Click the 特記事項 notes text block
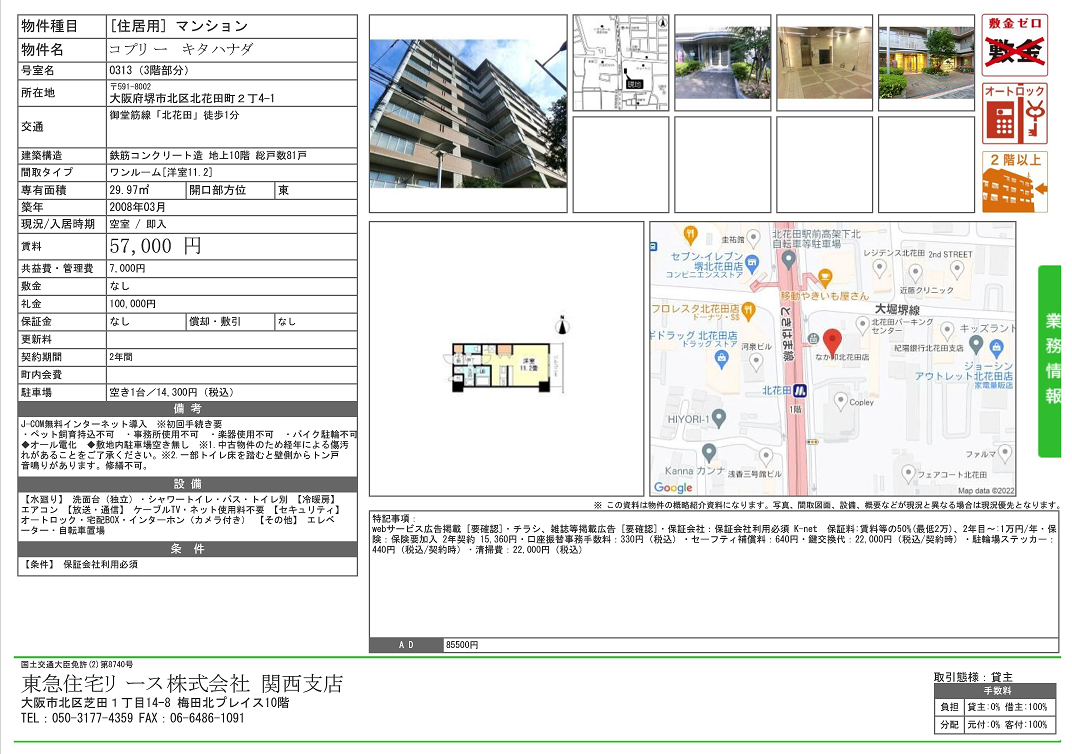 tap(714, 534)
